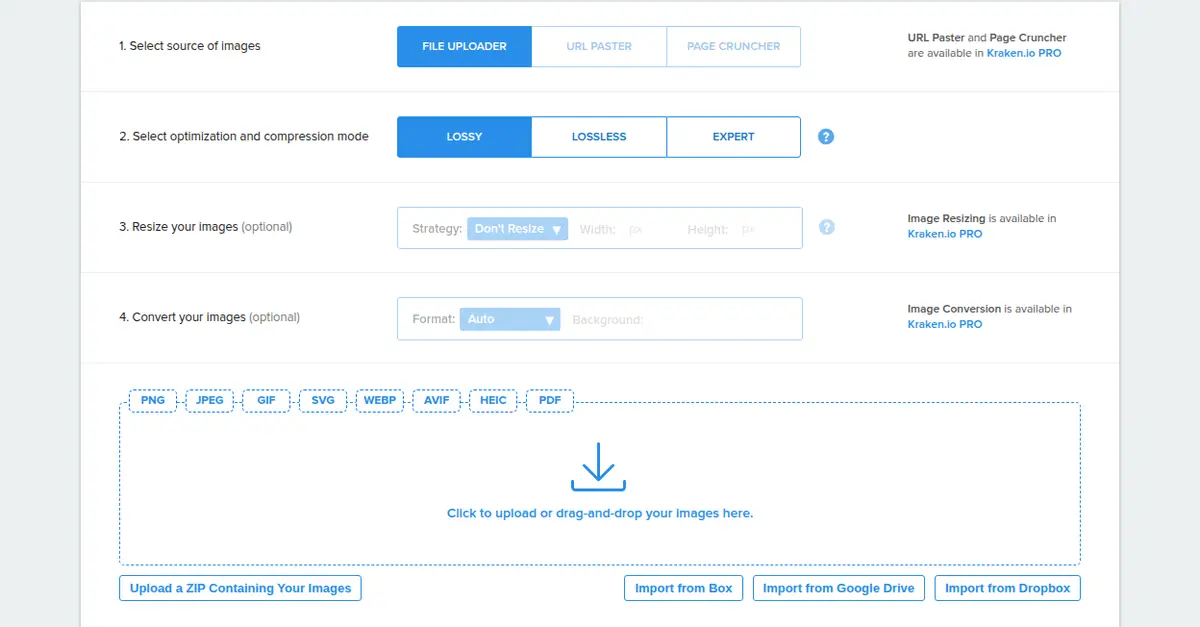Screen dimensions: 1200x627
Task: Click the PNG format tag
Action: [153, 400]
